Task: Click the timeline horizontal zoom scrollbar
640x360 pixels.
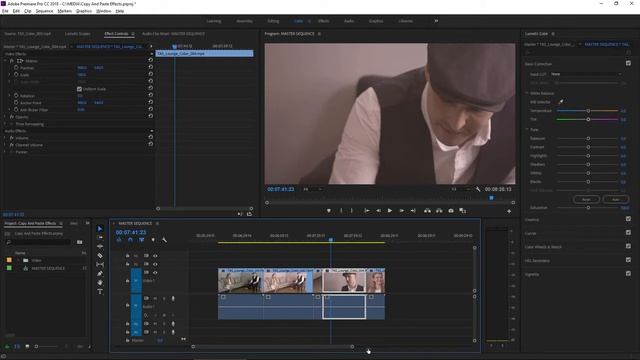Action: click(273, 347)
